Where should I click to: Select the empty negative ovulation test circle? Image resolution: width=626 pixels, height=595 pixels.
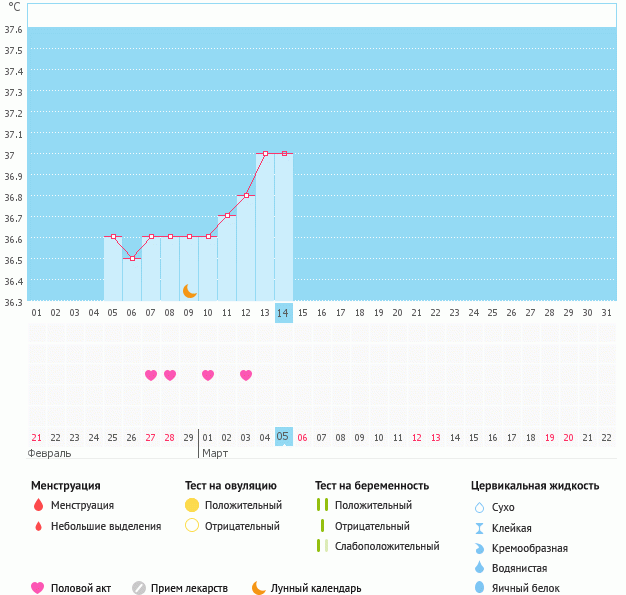(192, 526)
